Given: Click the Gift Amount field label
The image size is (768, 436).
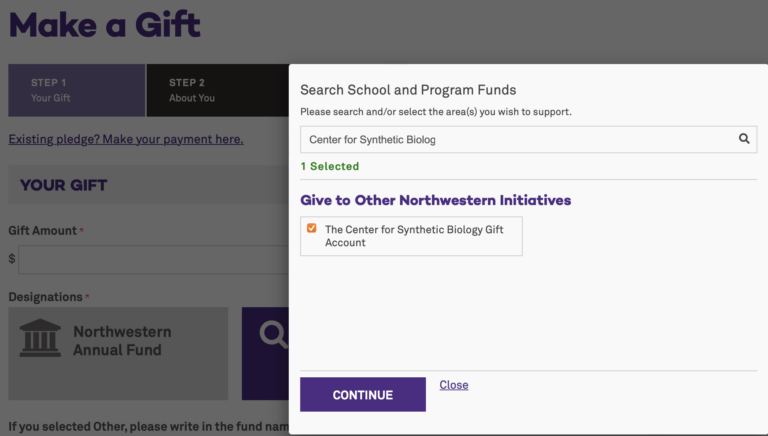Looking at the screenshot, I should (42, 231).
